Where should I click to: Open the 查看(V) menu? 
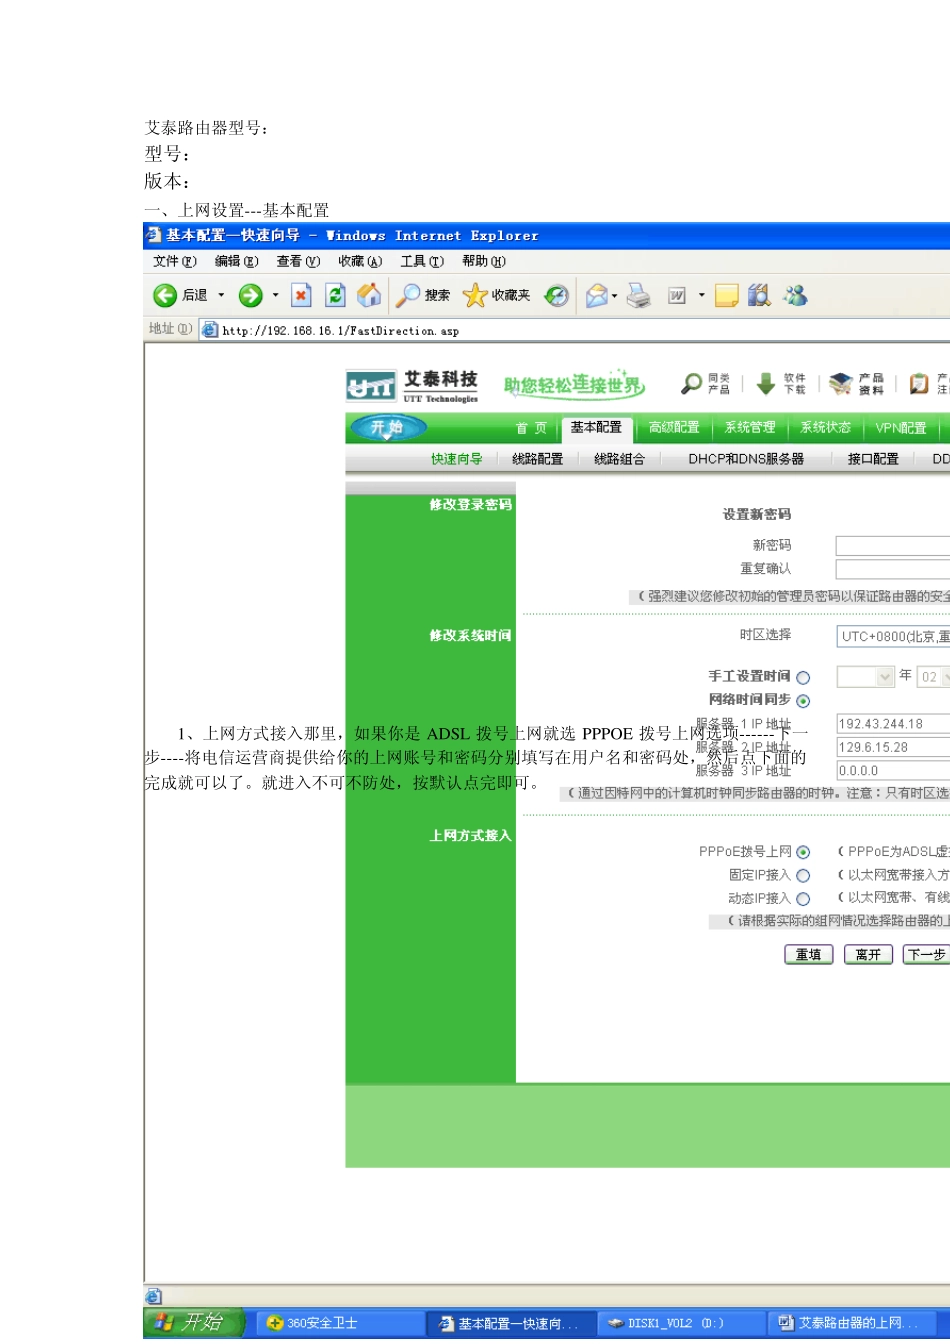[298, 261]
